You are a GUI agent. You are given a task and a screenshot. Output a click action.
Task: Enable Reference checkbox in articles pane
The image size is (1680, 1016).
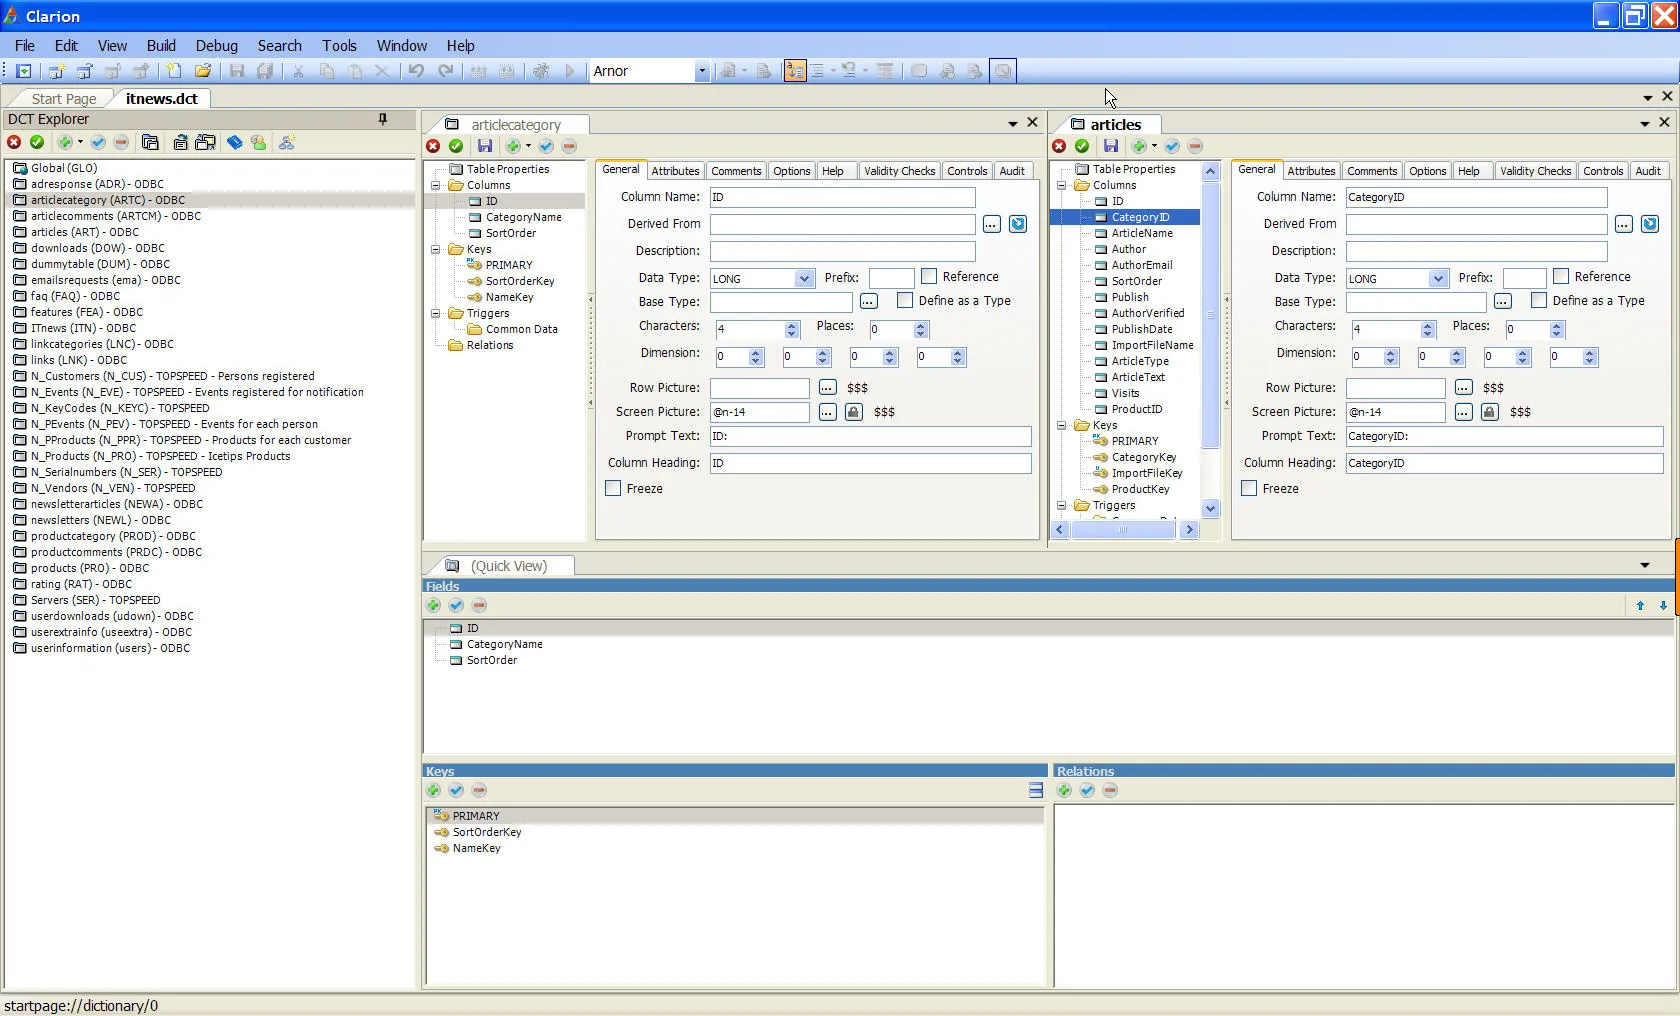point(1561,276)
